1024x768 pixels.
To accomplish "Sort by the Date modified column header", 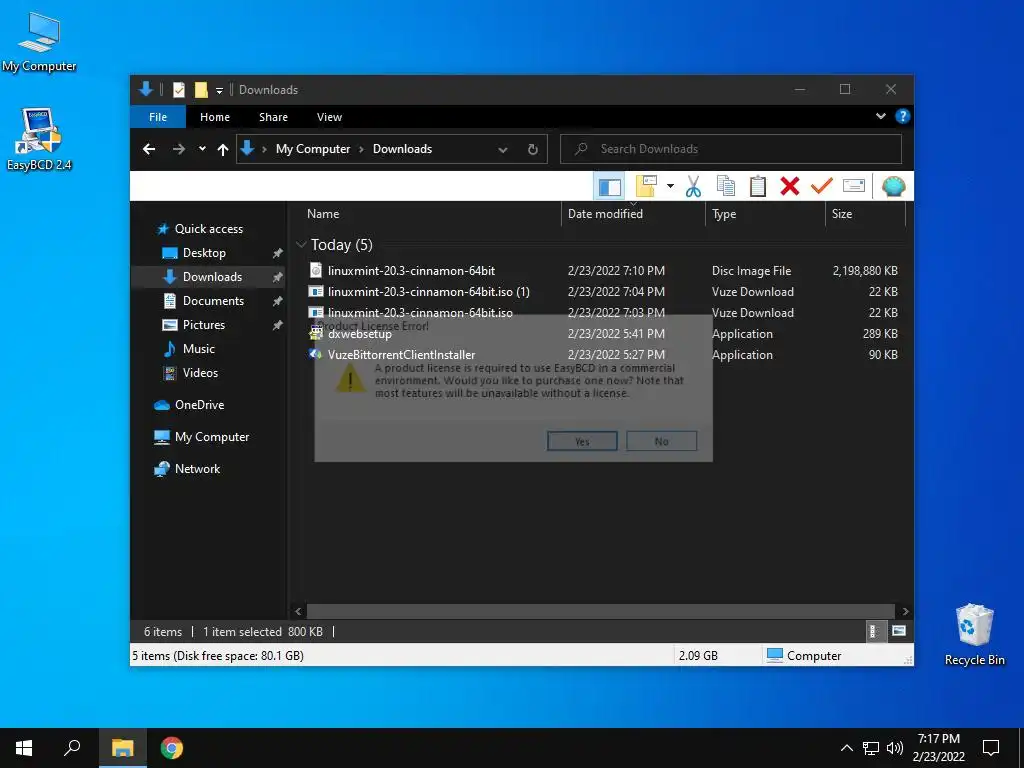I will (605, 214).
